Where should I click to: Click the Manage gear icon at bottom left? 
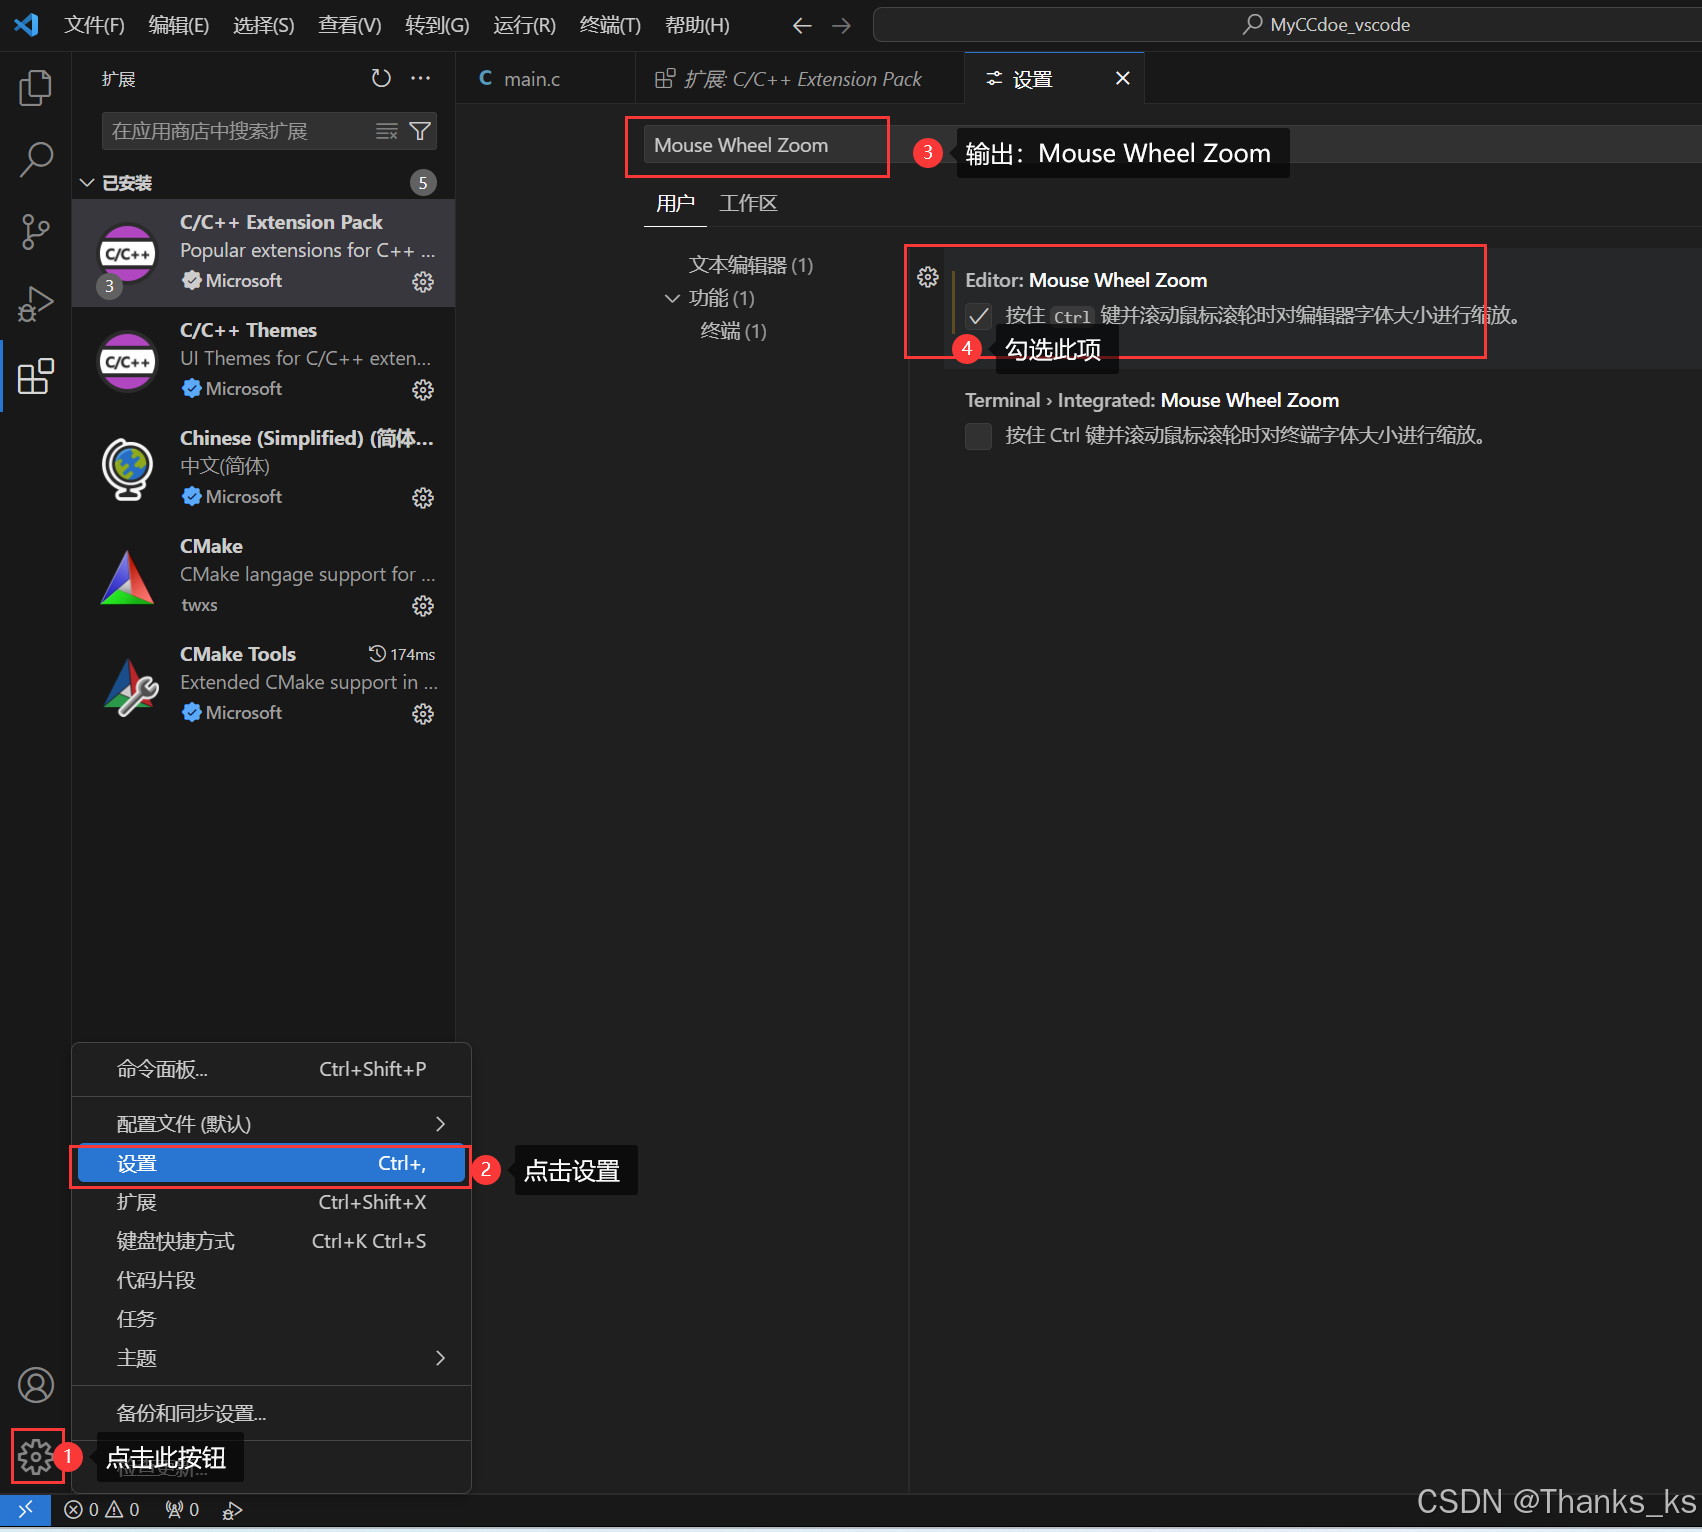tap(36, 1457)
